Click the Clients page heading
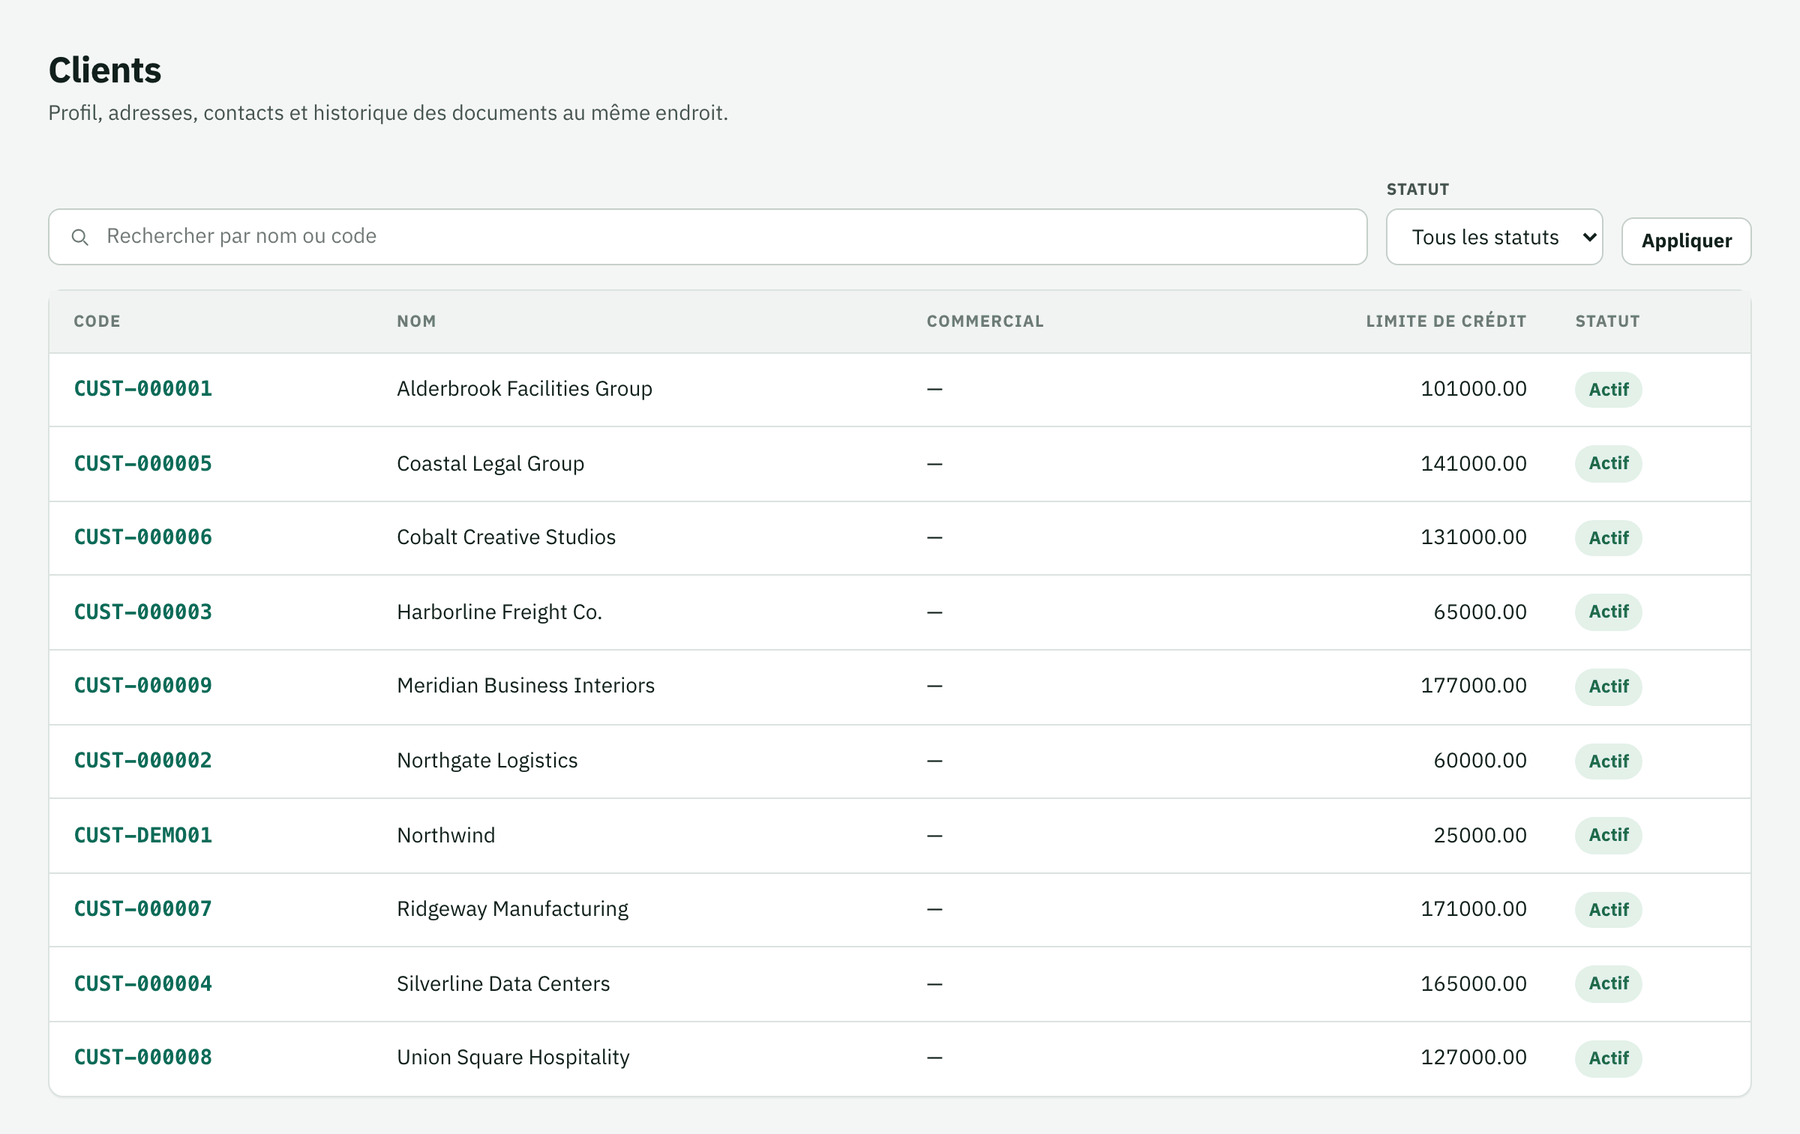The height and width of the screenshot is (1134, 1800). click(105, 70)
